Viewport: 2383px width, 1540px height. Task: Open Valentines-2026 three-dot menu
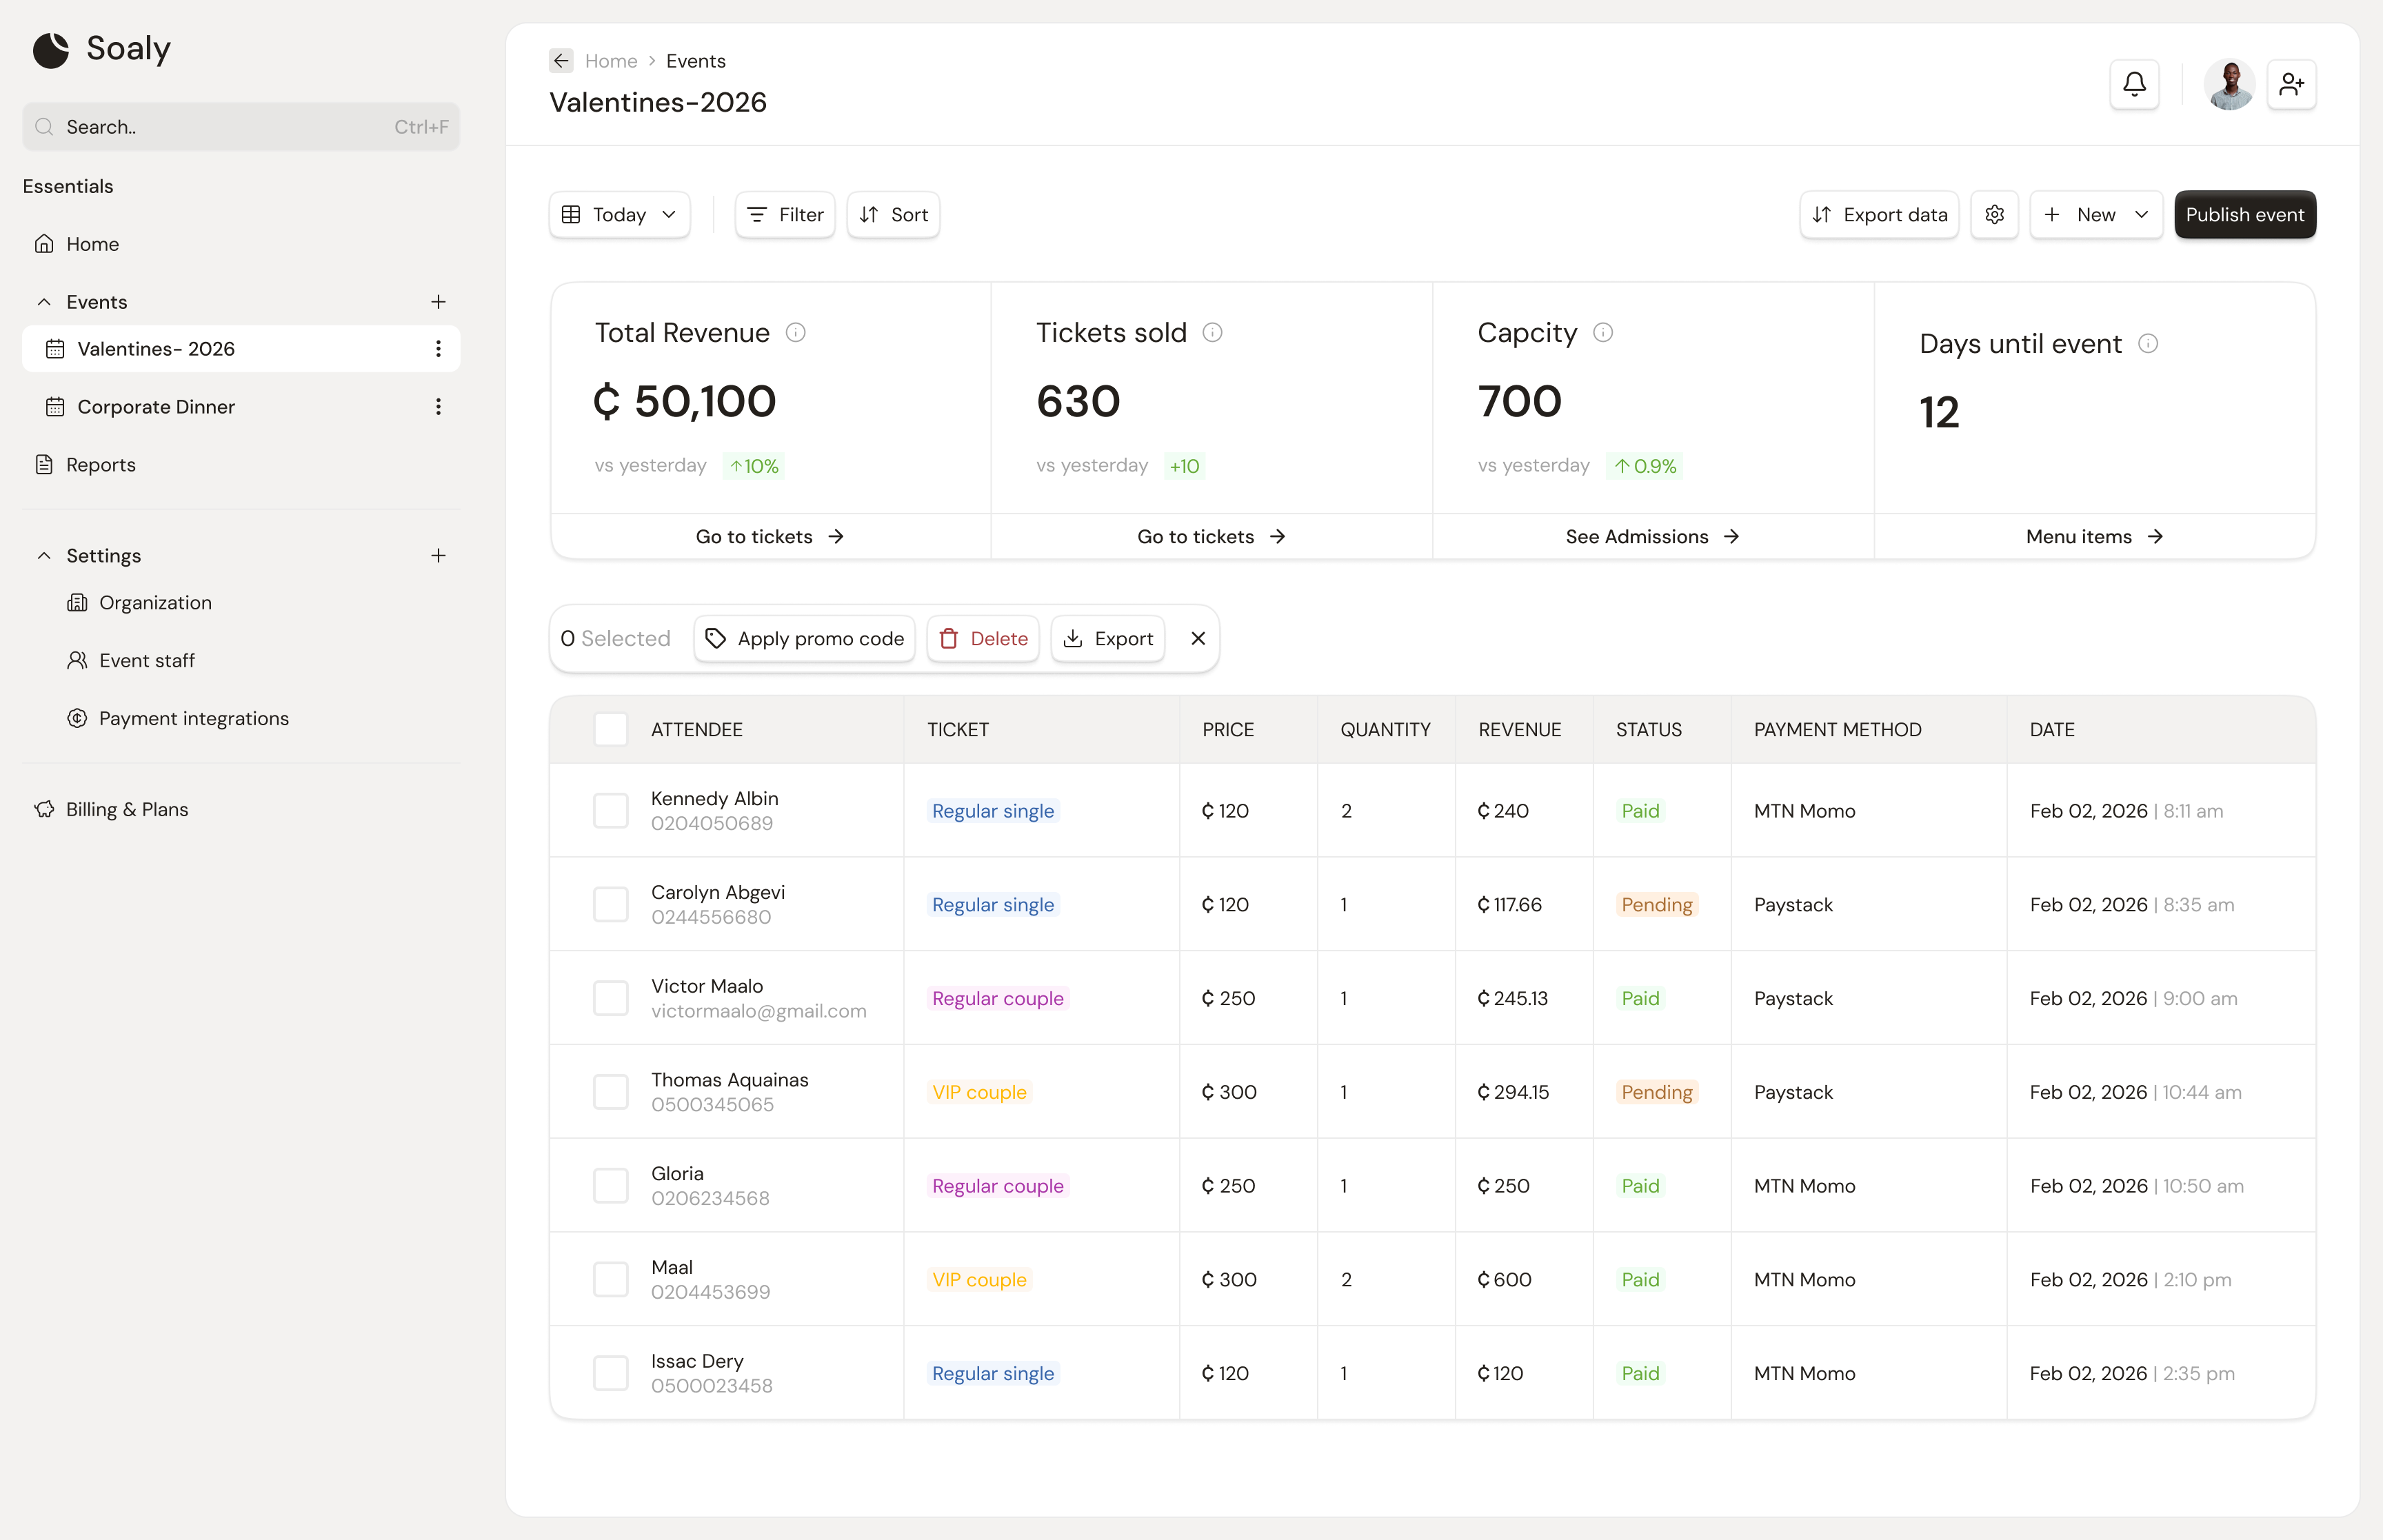coord(438,349)
